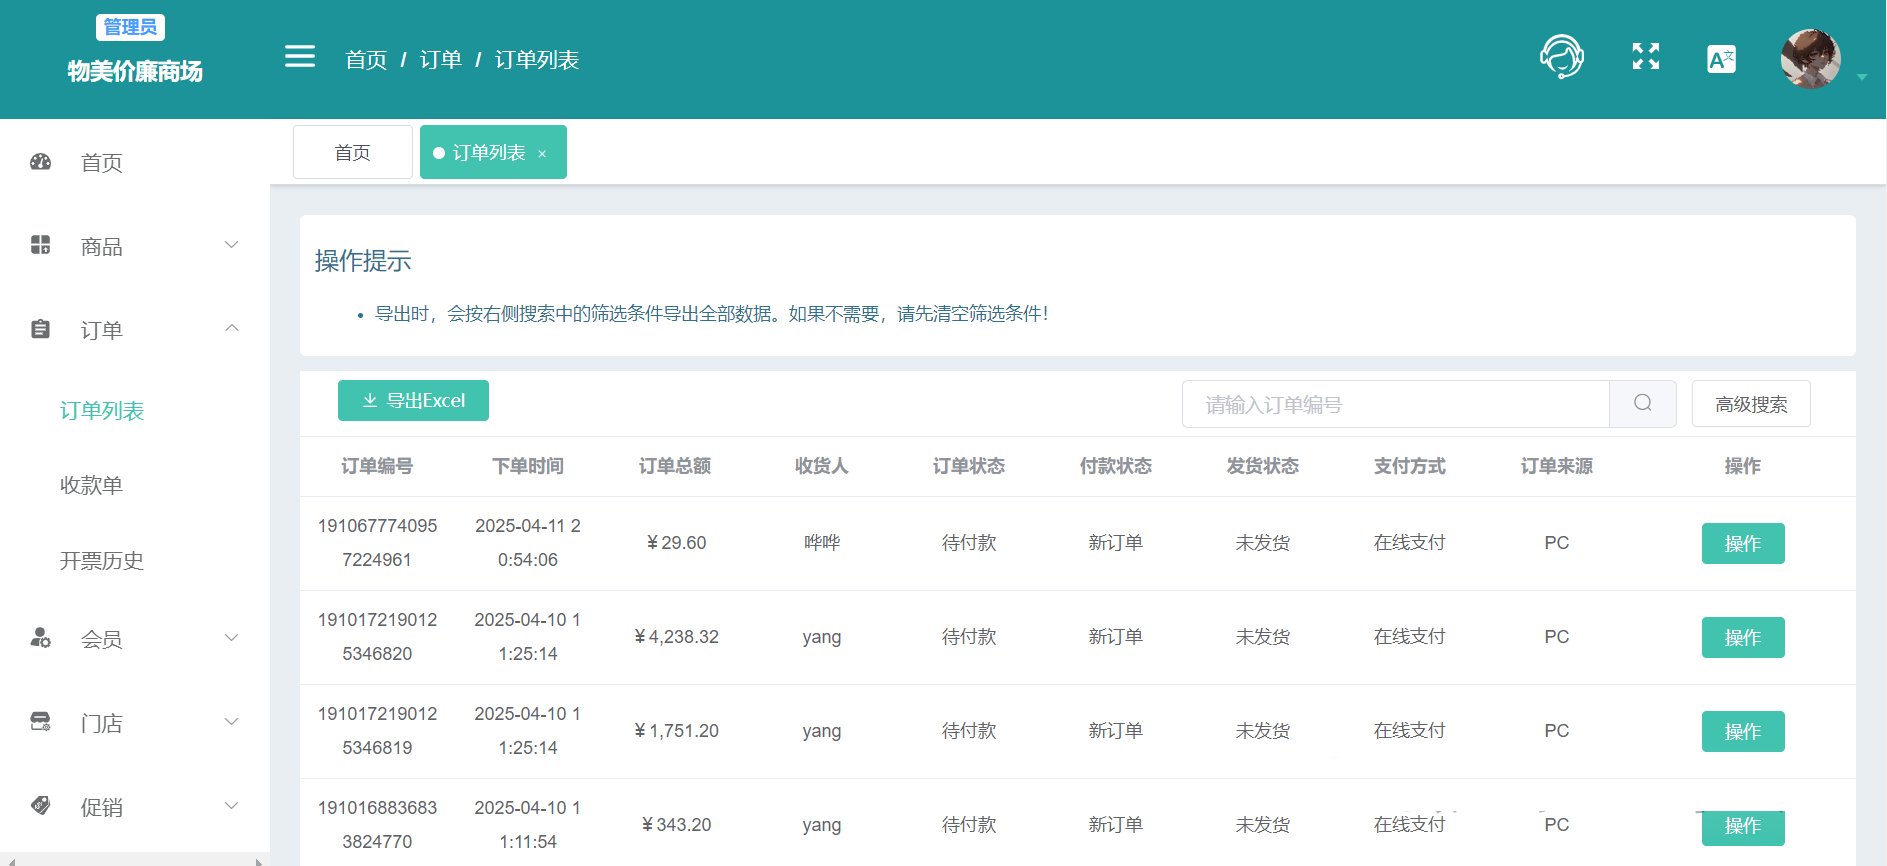Collapse the 订单 sidebar menu
The image size is (1887, 866).
coord(134,330)
